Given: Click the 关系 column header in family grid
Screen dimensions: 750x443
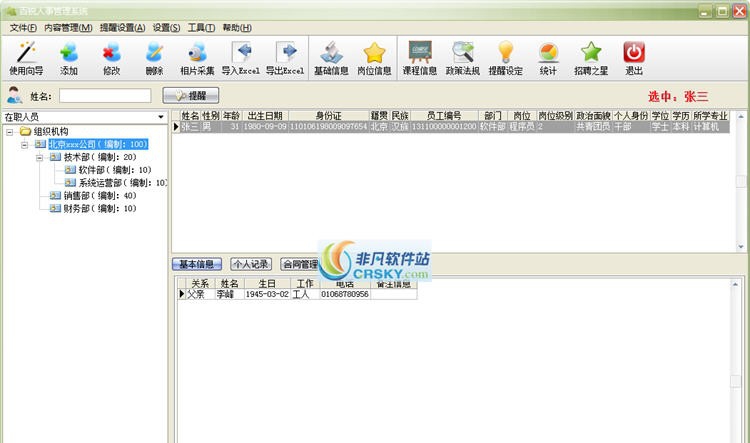Looking at the screenshot, I should pyautogui.click(x=200, y=284).
